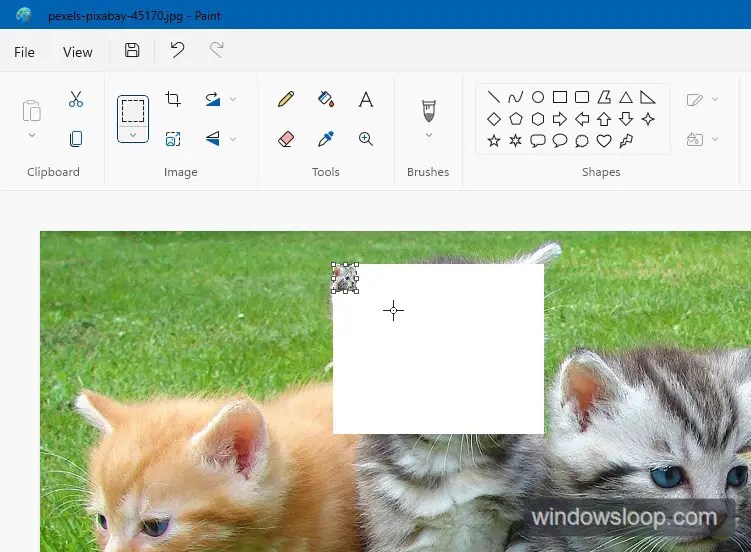Choose the Left arrow shape
Screen dimensions: 751x552
[582, 119]
